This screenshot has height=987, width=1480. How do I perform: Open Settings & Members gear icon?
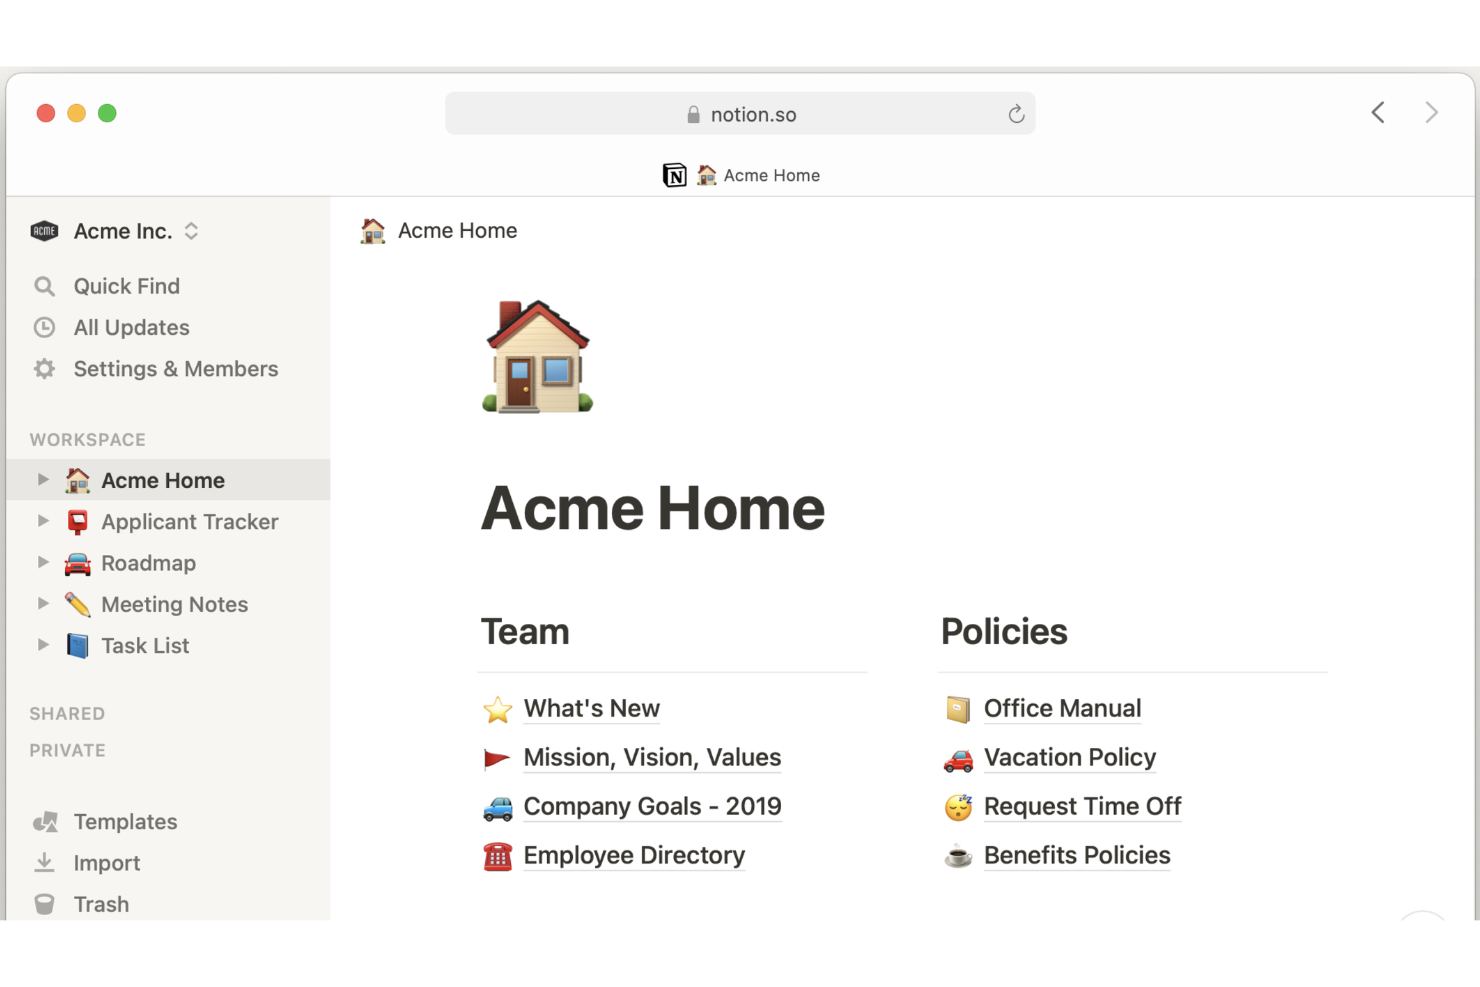[45, 369]
